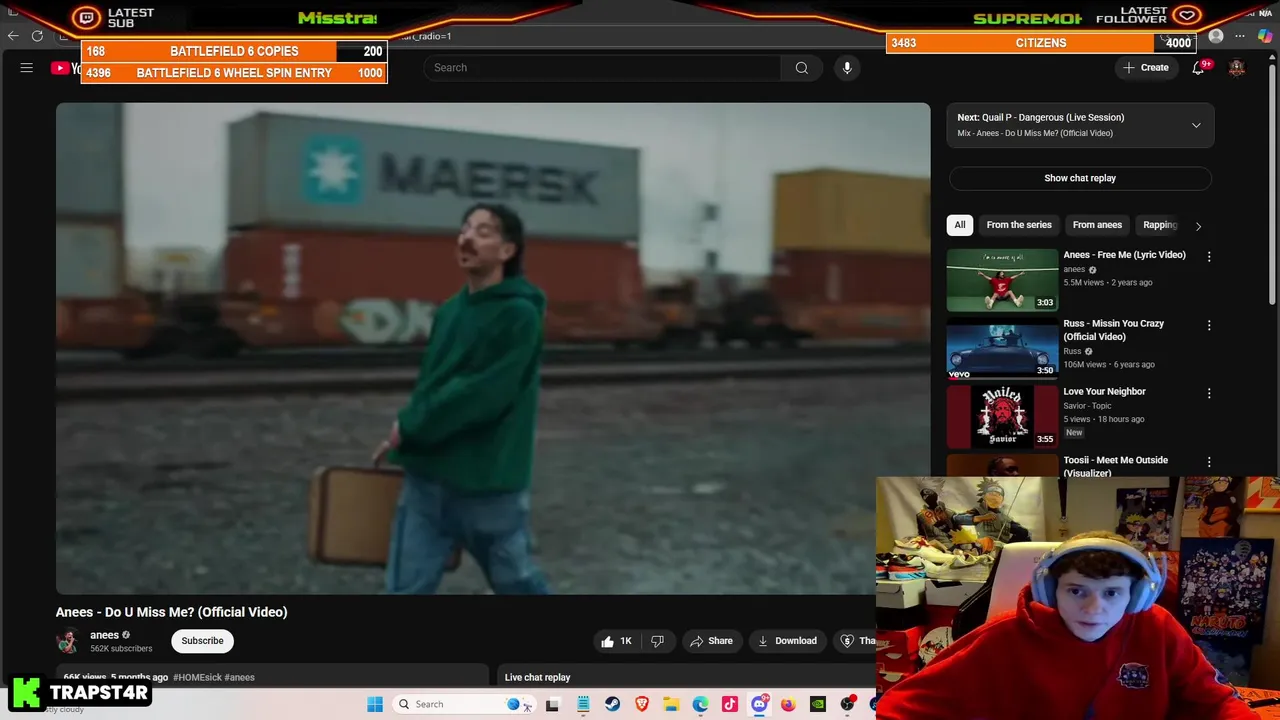Open the anees channel name link
The height and width of the screenshot is (720, 1280).
click(104, 635)
